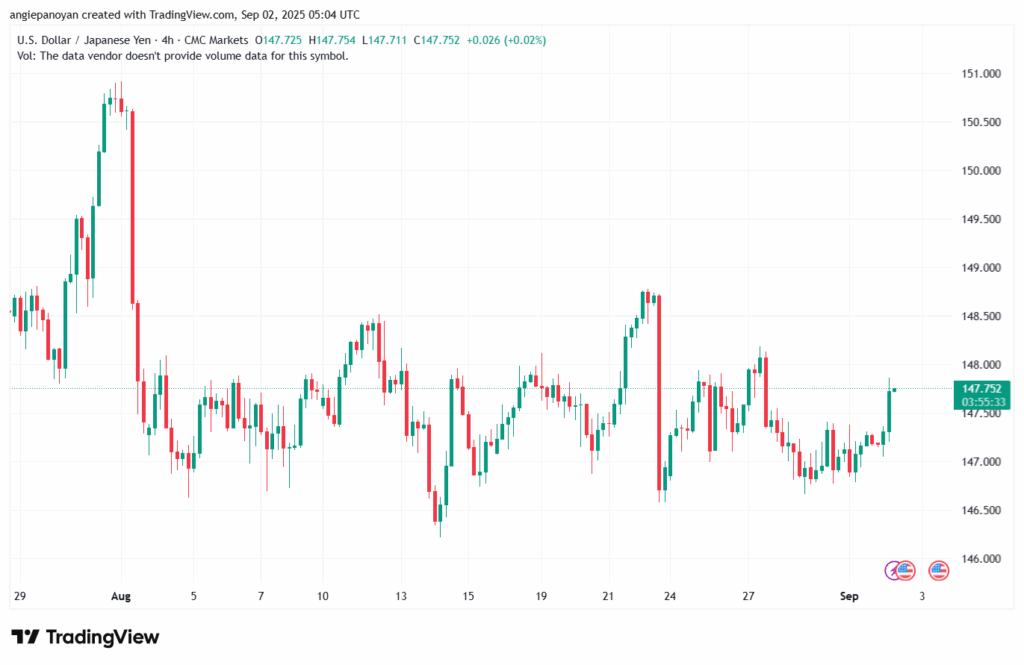The width and height of the screenshot is (1024, 665).
Task: Open the rightmost US flag economic event
Action: point(939,570)
